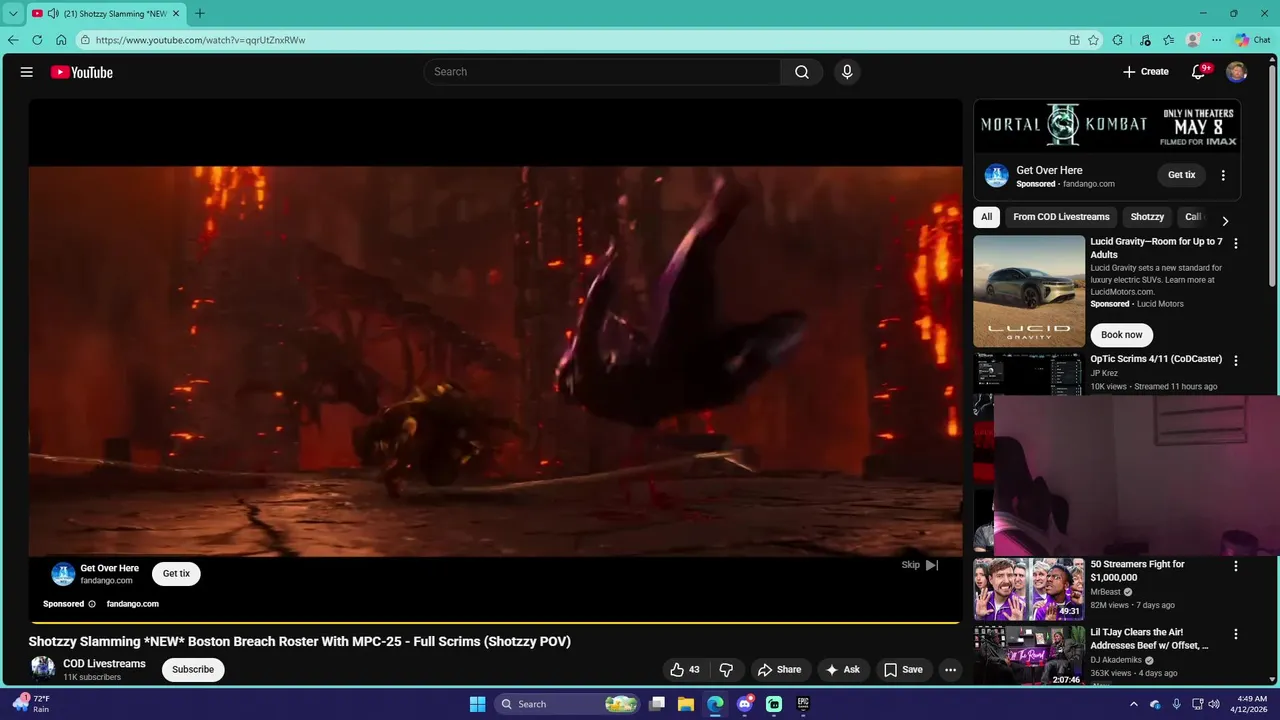Open Edge settings and more menu
This screenshot has width=1280, height=720.
pyautogui.click(x=1216, y=40)
